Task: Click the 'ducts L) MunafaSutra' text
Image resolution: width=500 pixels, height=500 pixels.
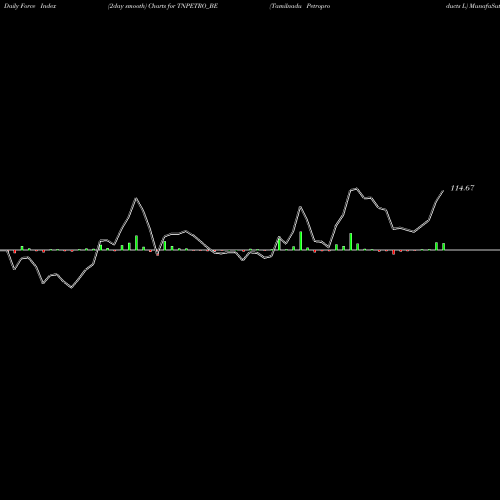Action: tap(473, 6)
